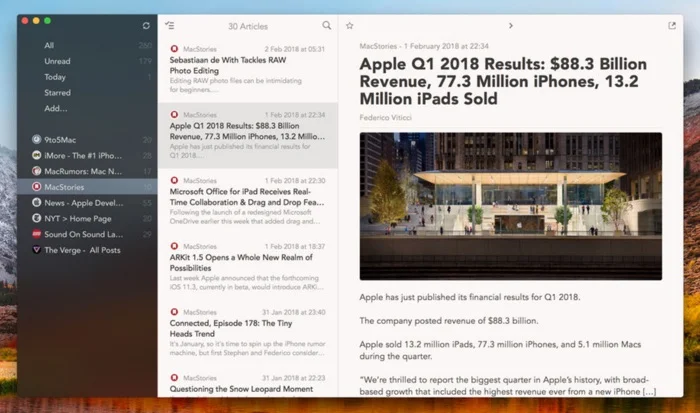
Task: Open article in browser via share icon
Action: (x=672, y=25)
